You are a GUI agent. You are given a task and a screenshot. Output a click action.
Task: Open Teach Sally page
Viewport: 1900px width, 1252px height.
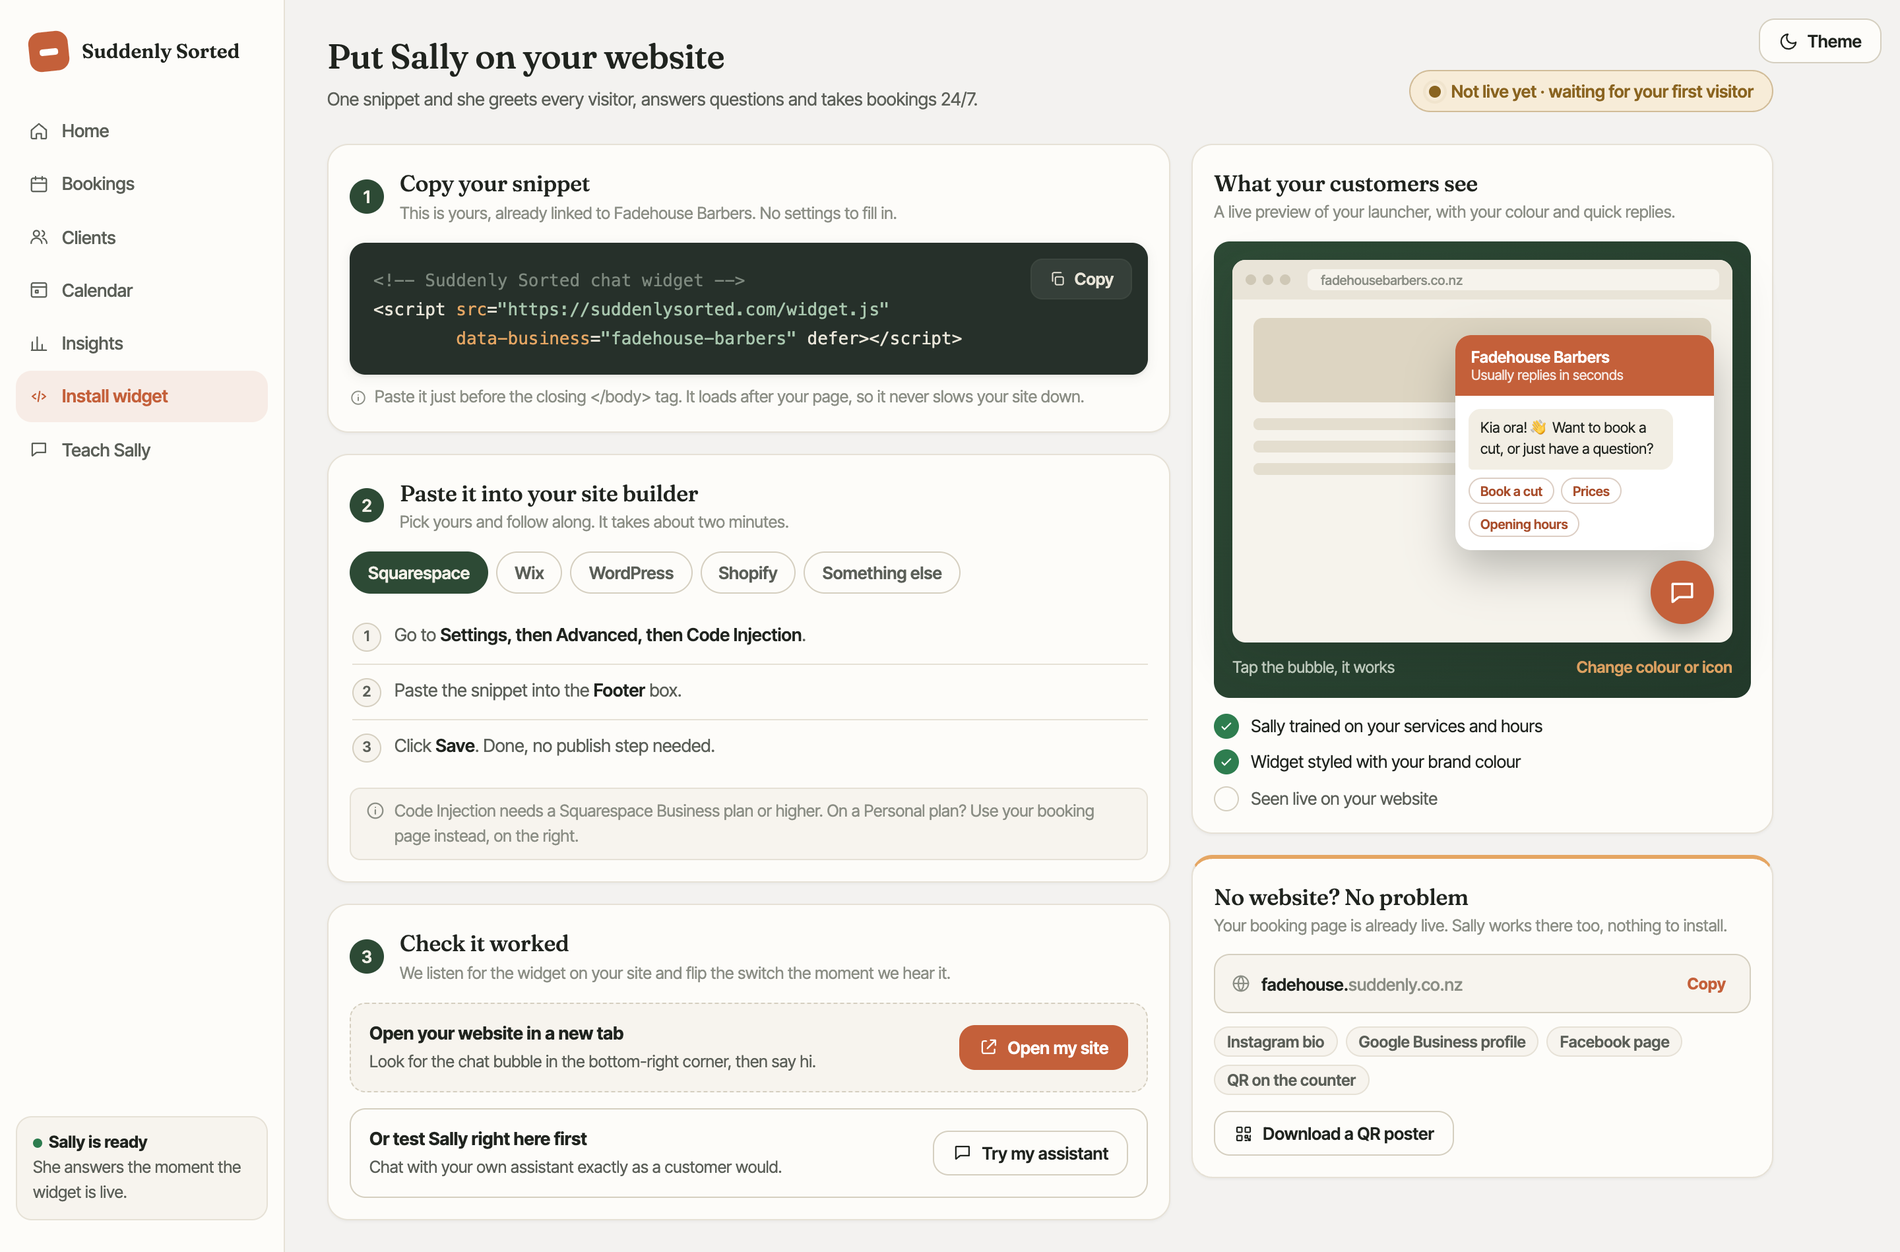coord(142,450)
